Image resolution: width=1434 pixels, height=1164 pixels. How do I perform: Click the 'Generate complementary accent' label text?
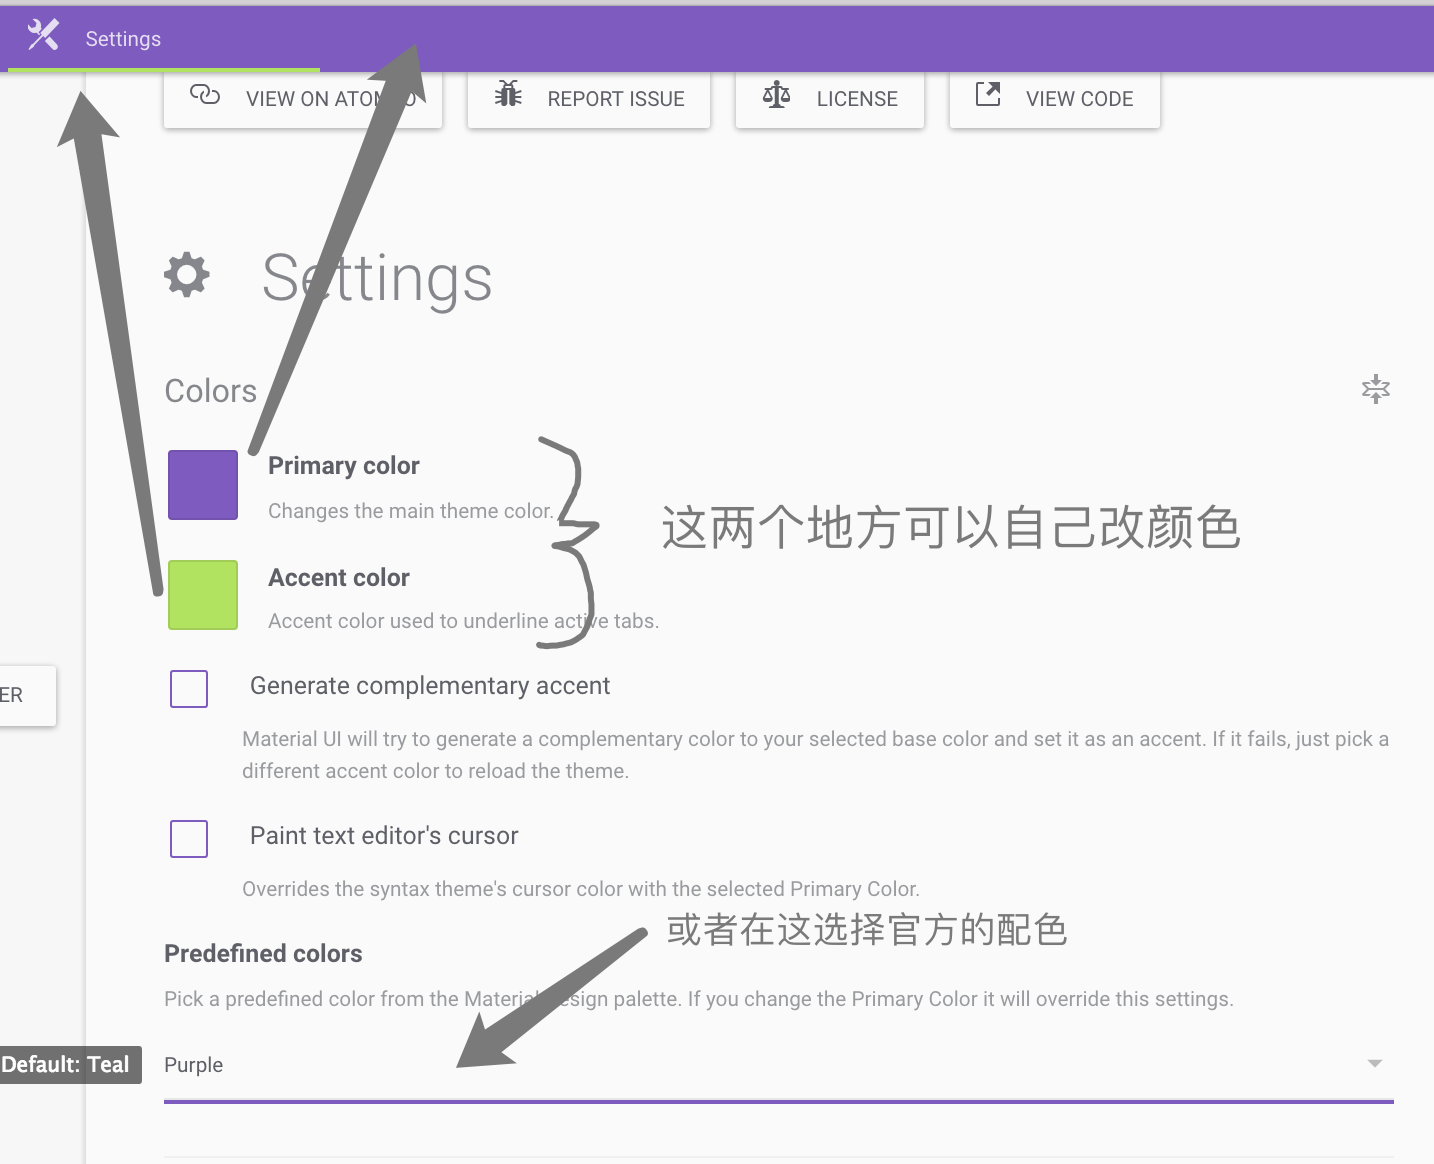[429, 686]
